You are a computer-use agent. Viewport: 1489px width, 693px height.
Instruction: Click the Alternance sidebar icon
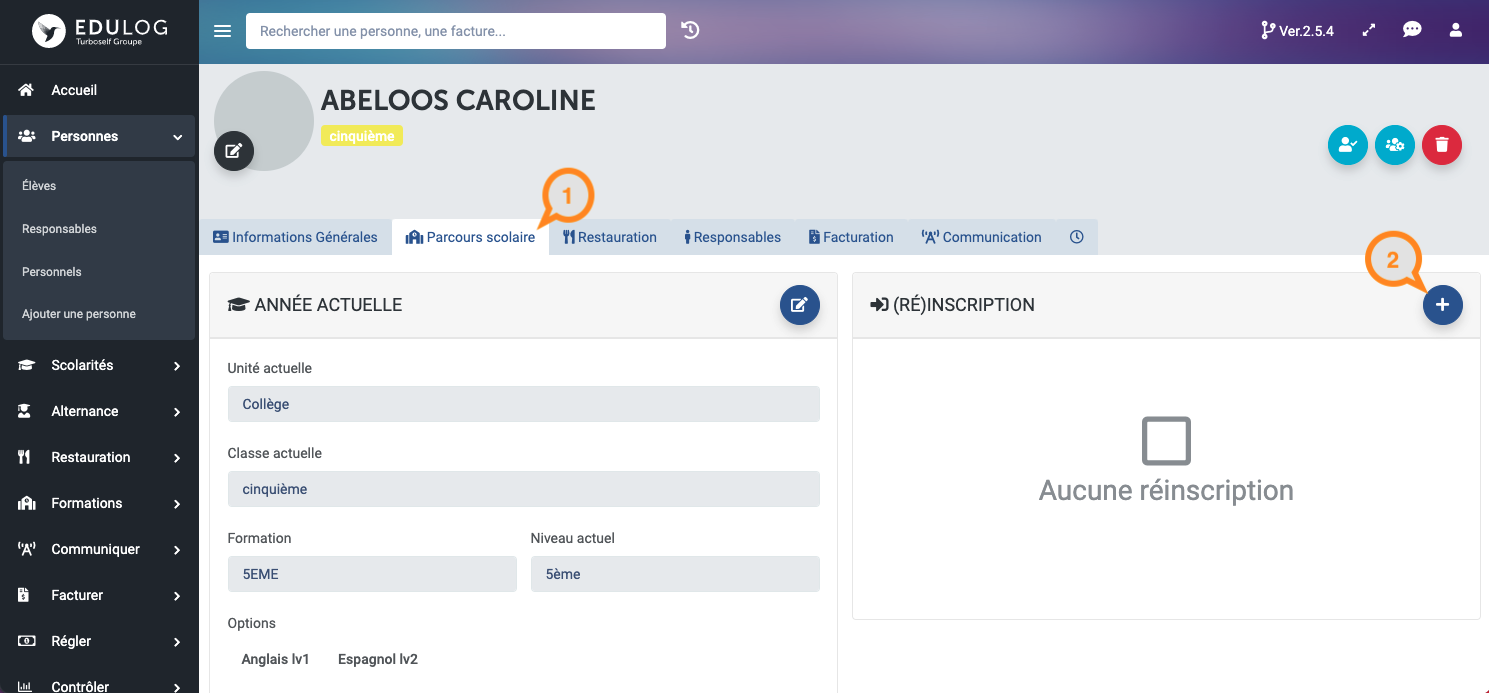[x=27, y=411]
